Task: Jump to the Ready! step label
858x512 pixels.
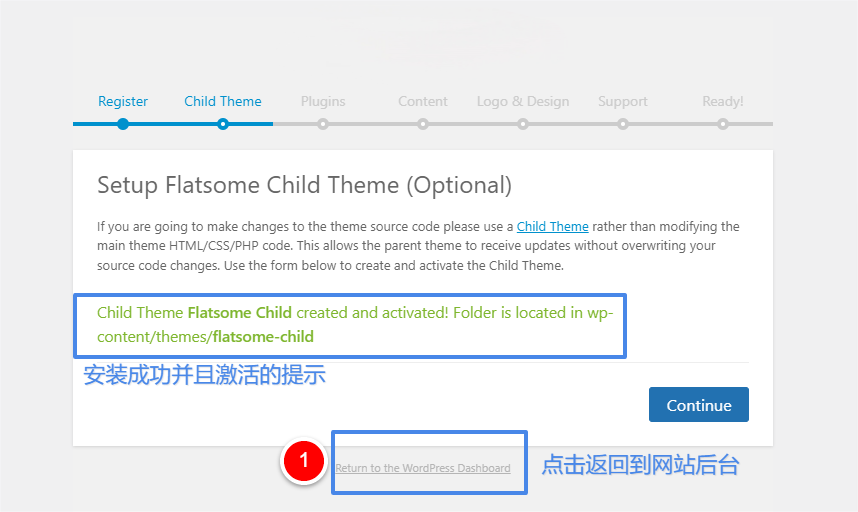Action: (722, 101)
